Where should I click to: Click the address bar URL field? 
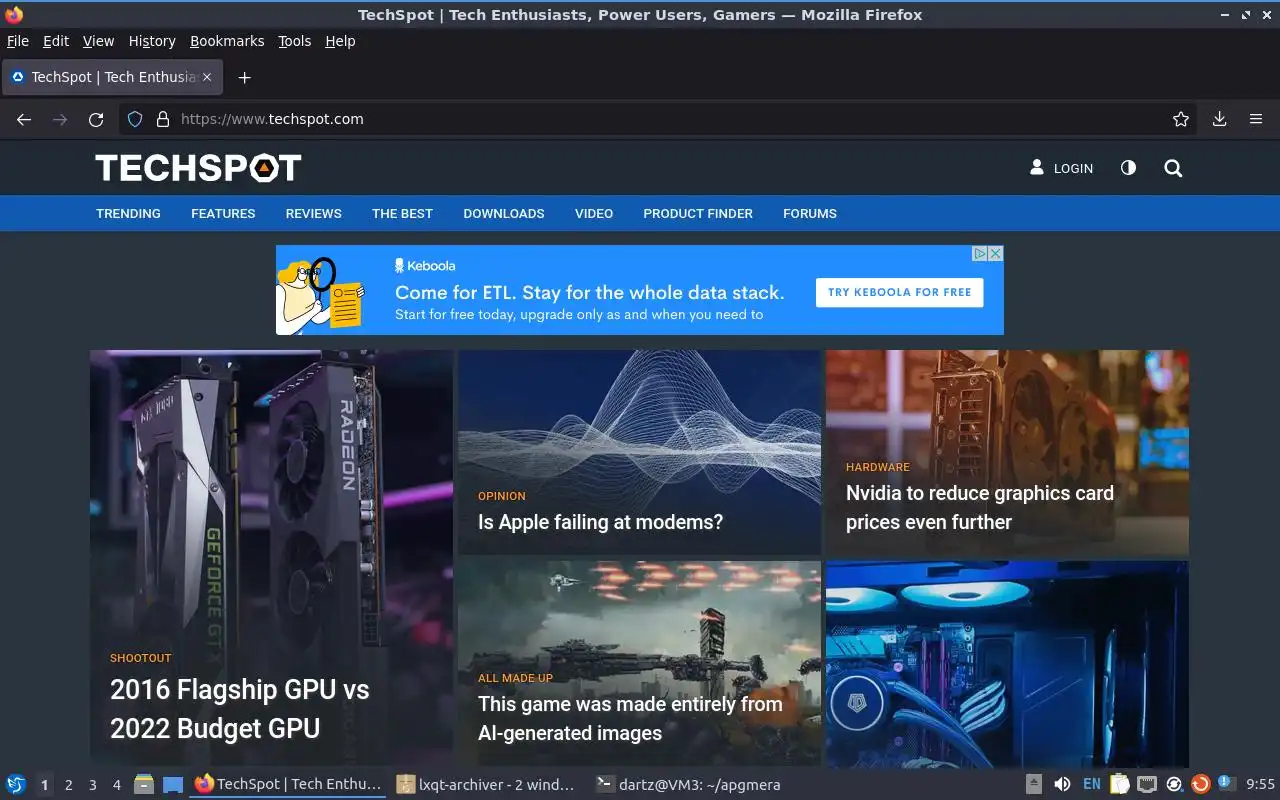click(660, 119)
